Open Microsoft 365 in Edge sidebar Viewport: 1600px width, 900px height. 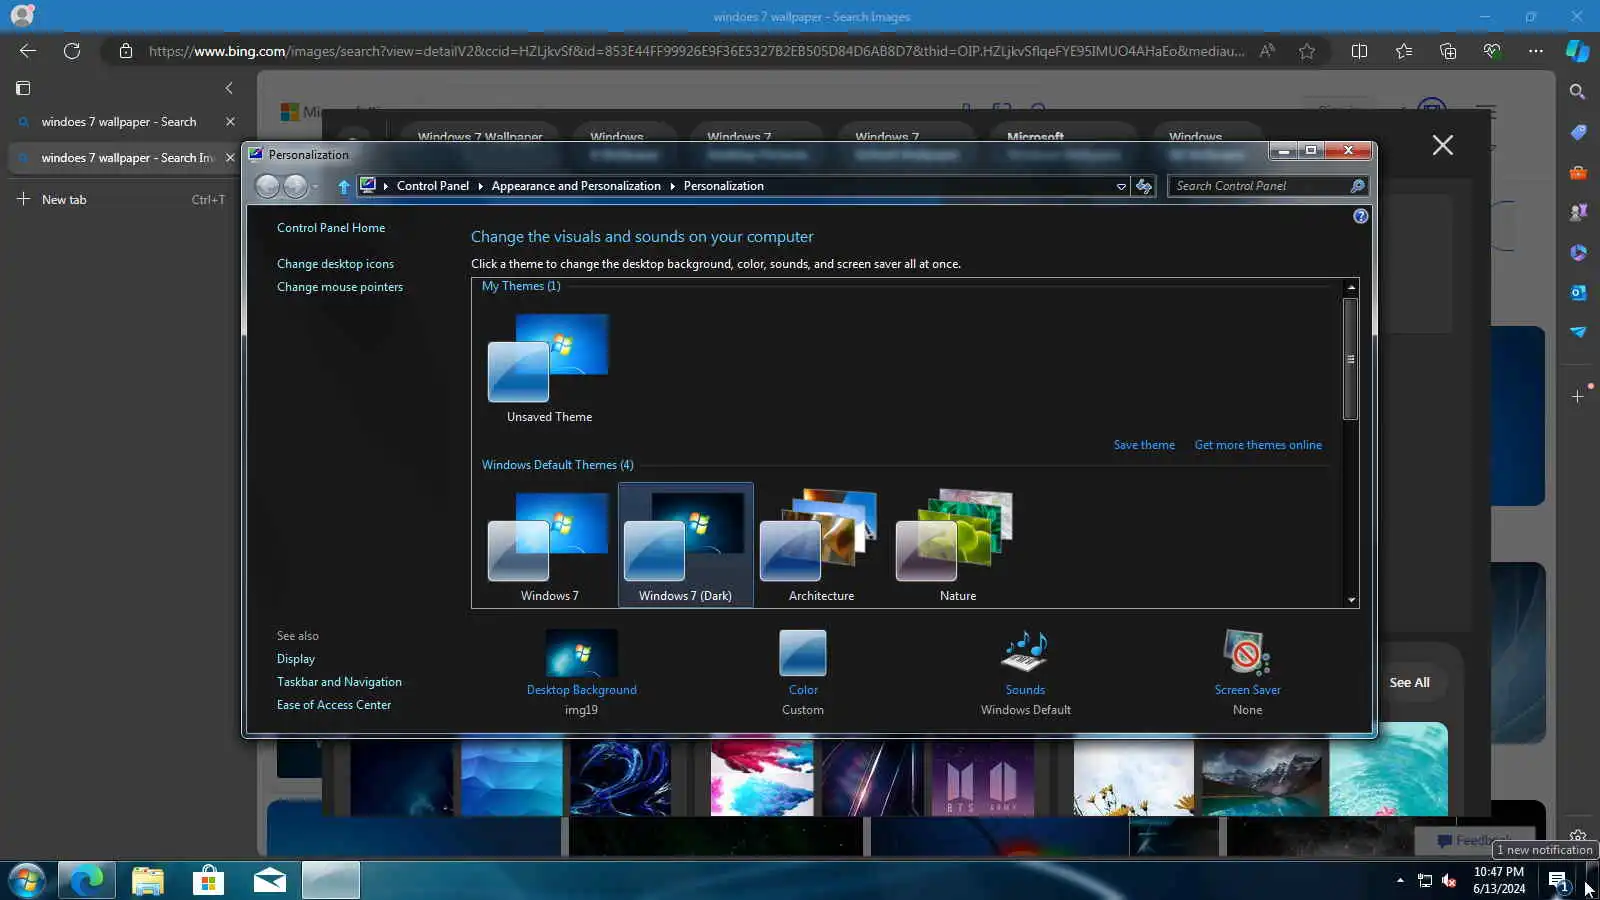1578,252
